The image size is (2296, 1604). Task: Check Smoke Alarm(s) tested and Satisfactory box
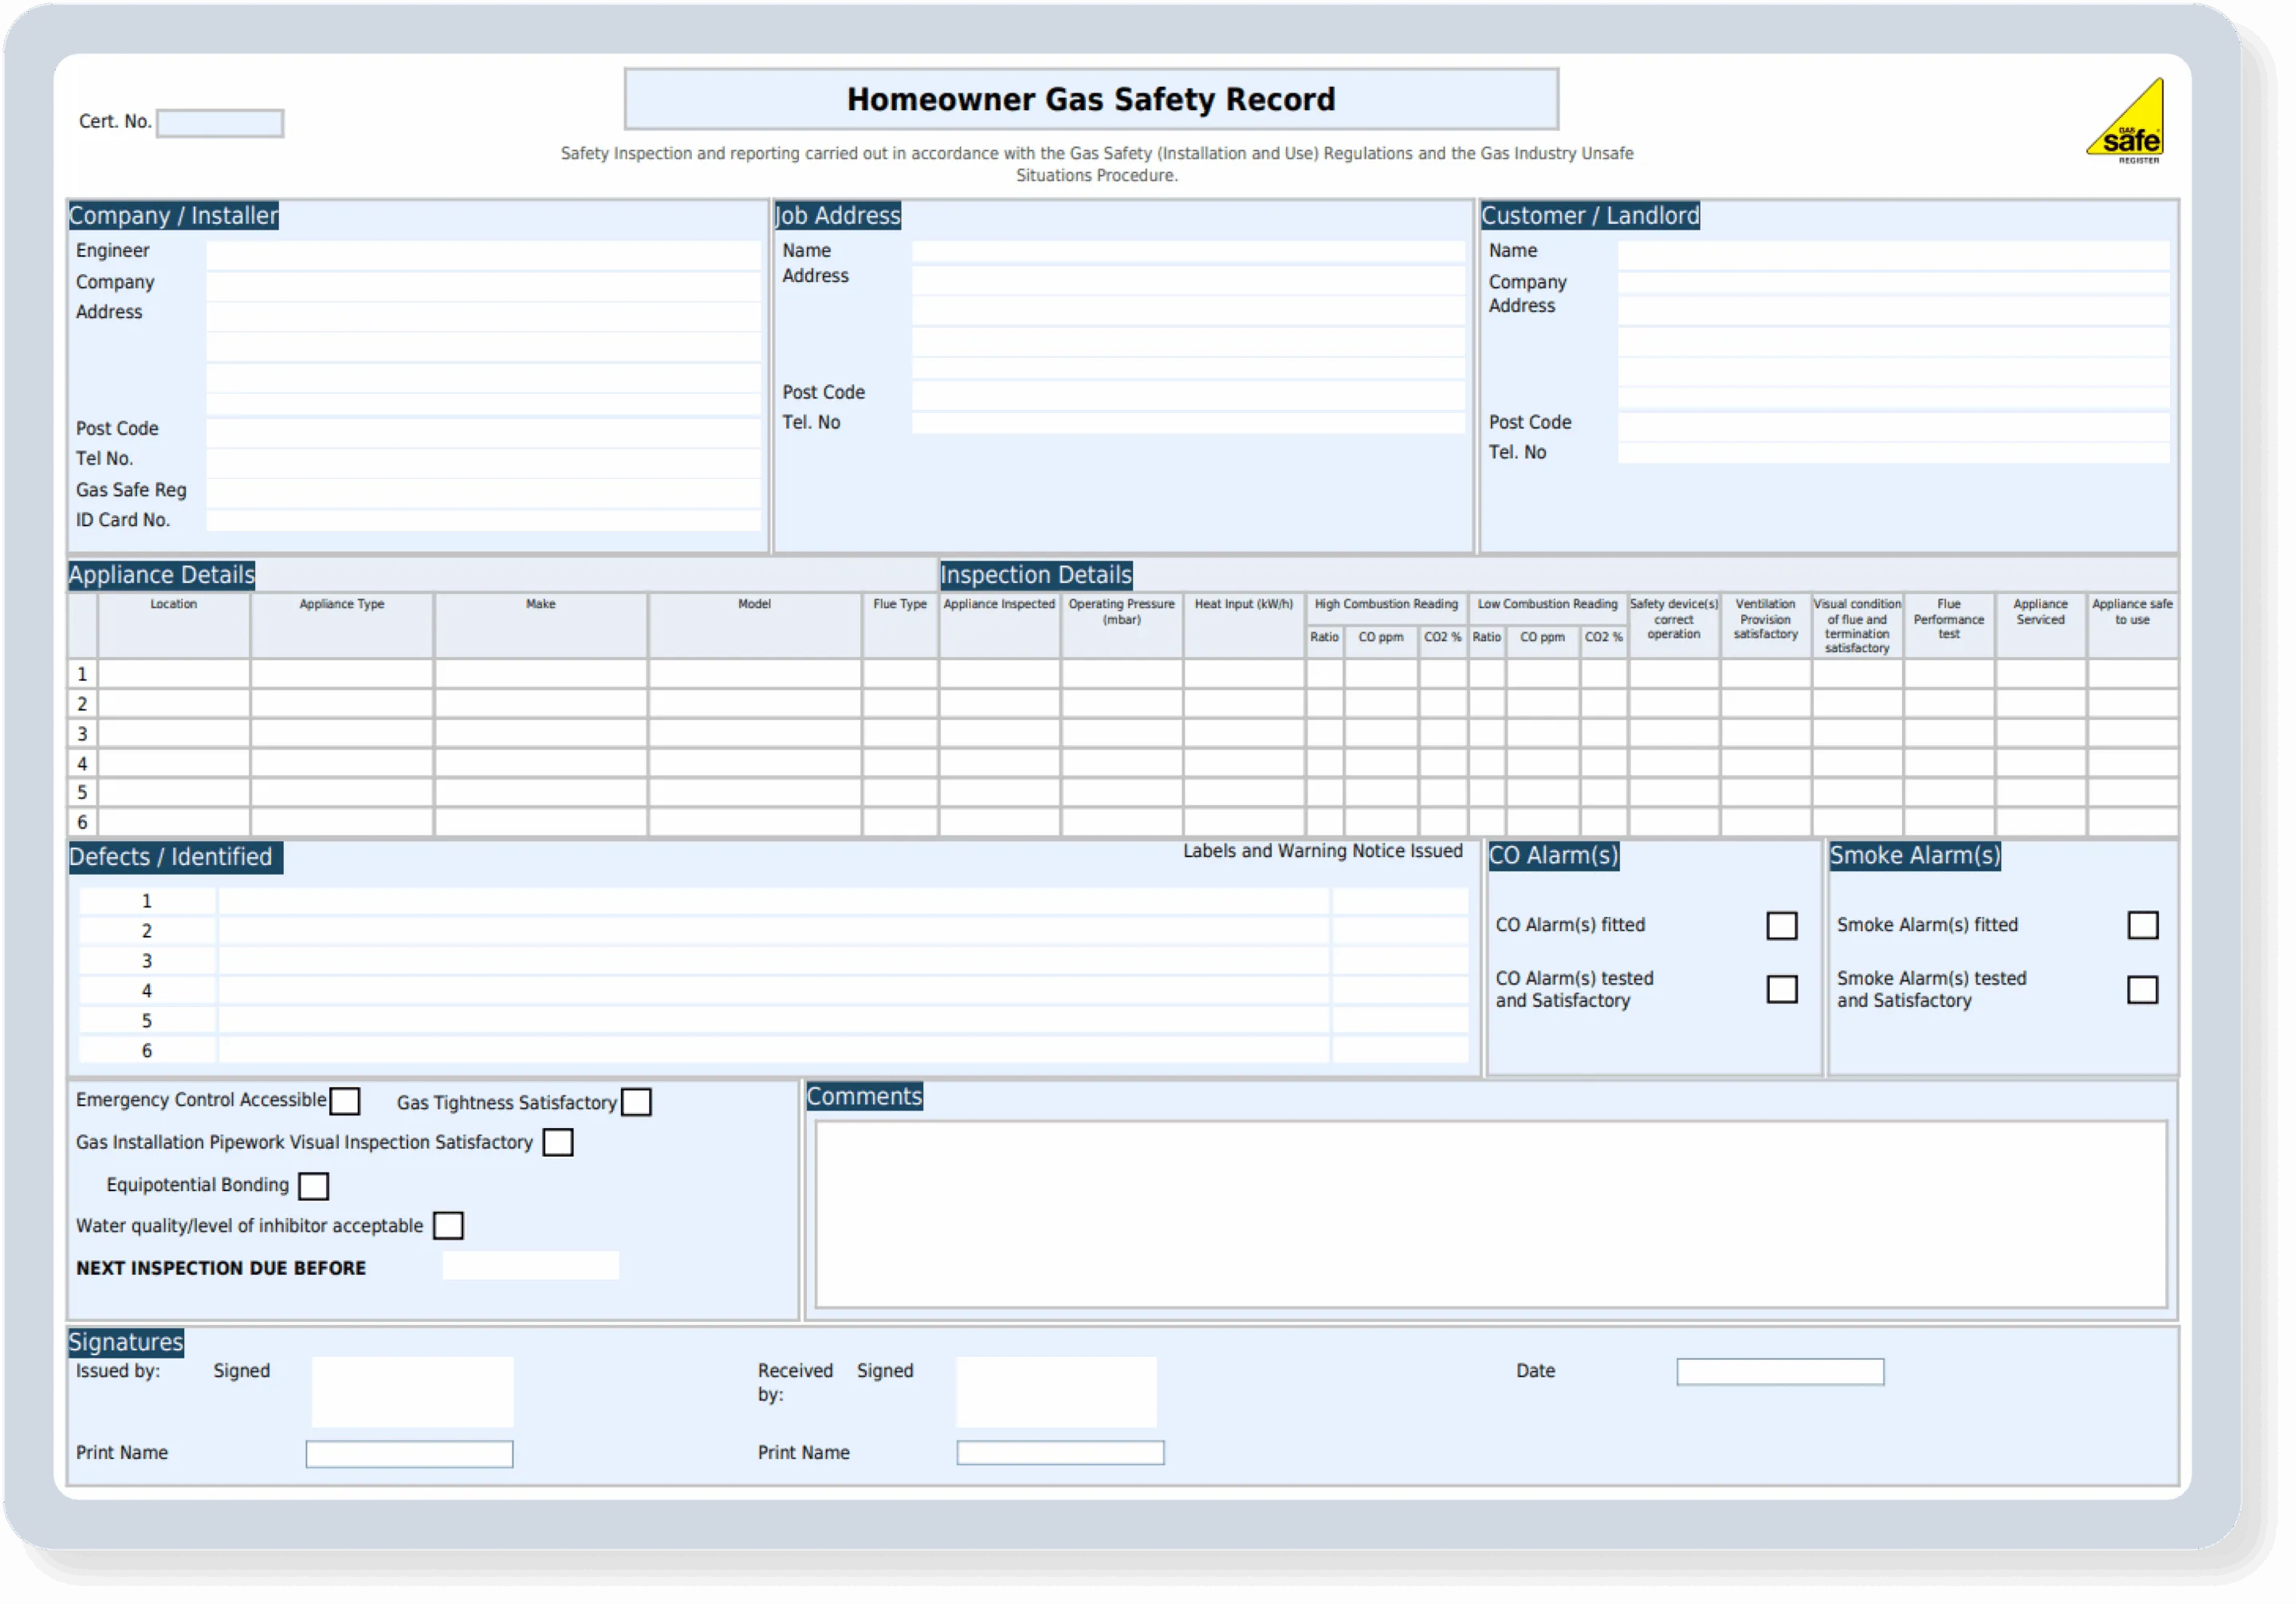click(x=2142, y=990)
